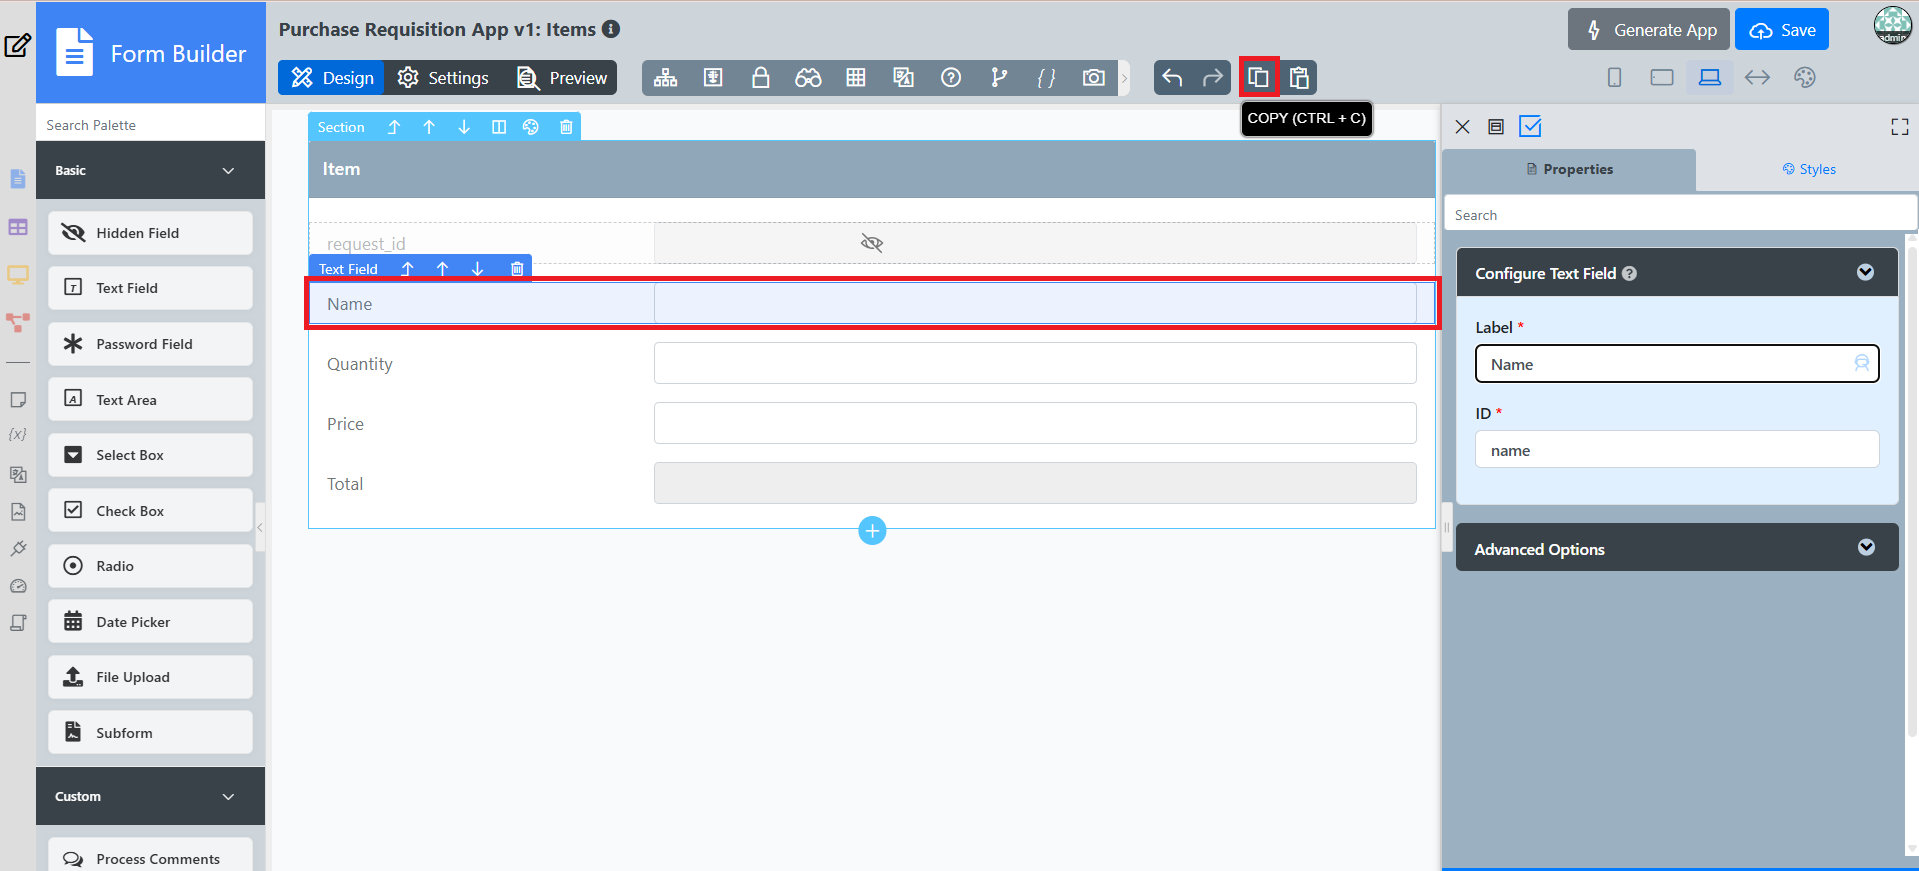Collapse the Basic palette category
This screenshot has width=1919, height=871.
228,171
